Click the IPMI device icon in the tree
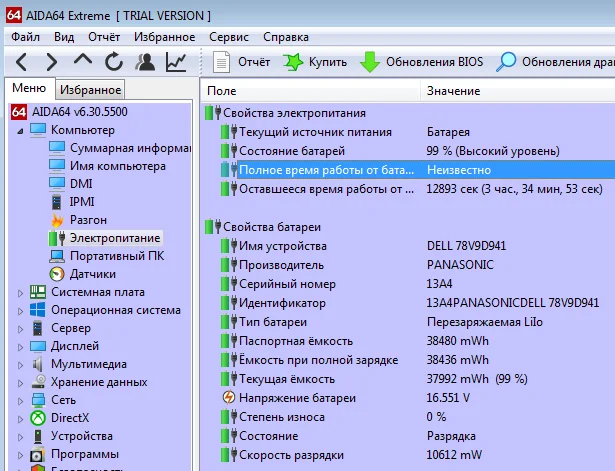Screen dimensions: 615x471 click(x=57, y=202)
